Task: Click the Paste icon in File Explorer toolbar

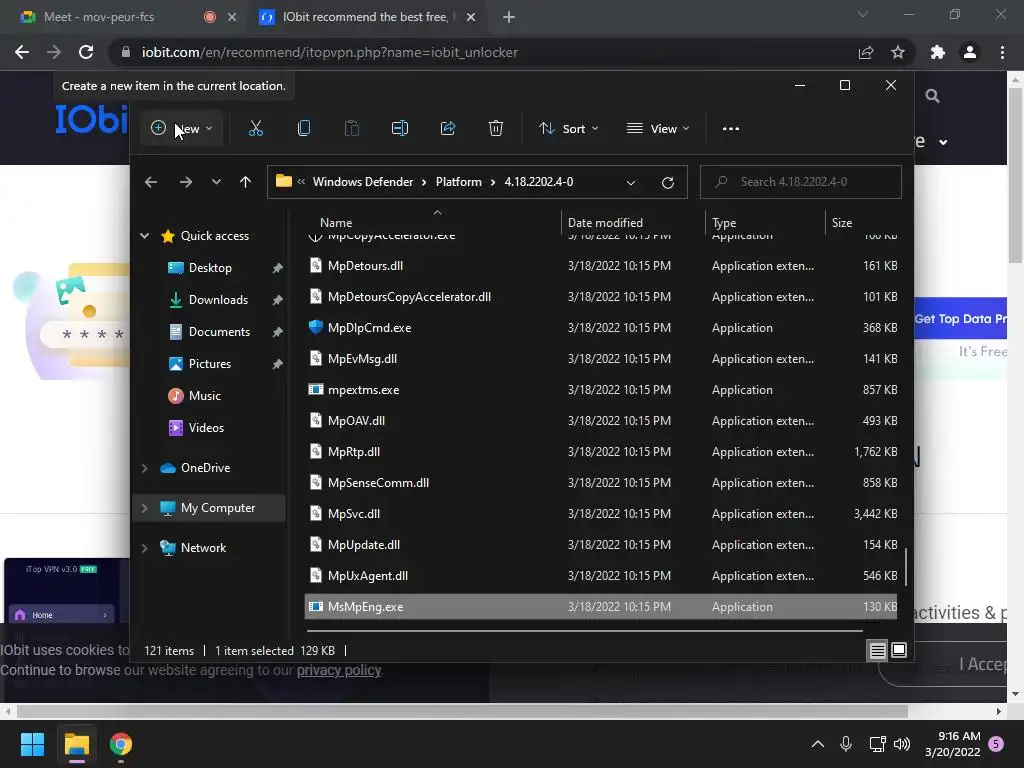Action: (x=351, y=129)
